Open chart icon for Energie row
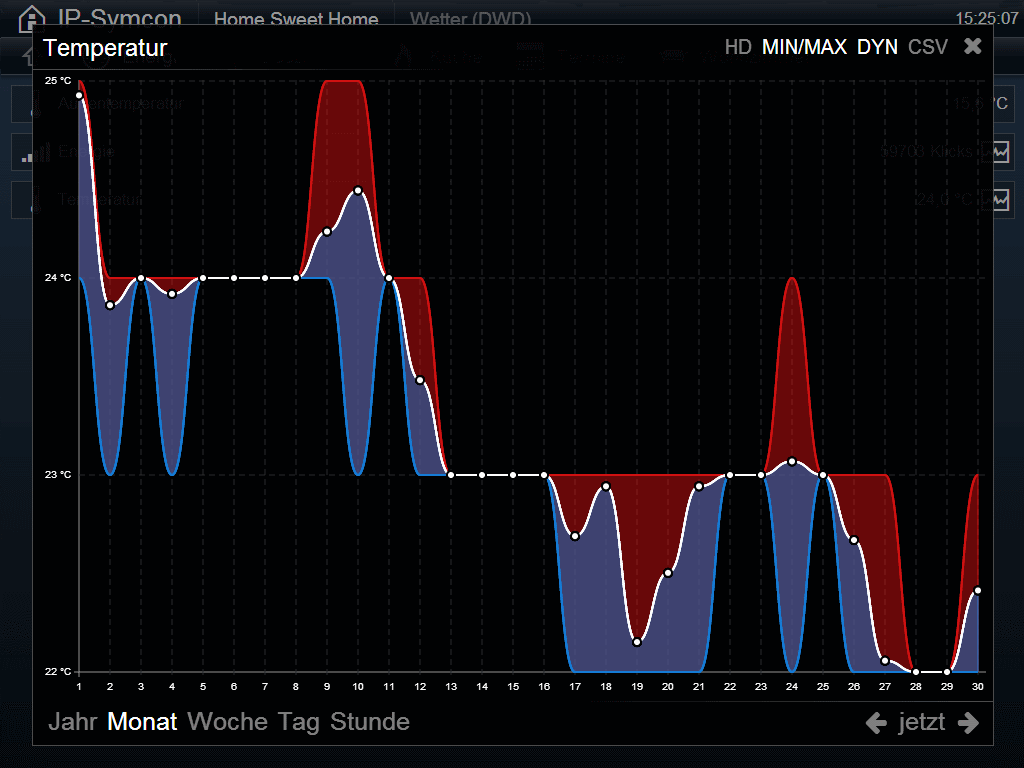The height and width of the screenshot is (768, 1024). 1000,152
